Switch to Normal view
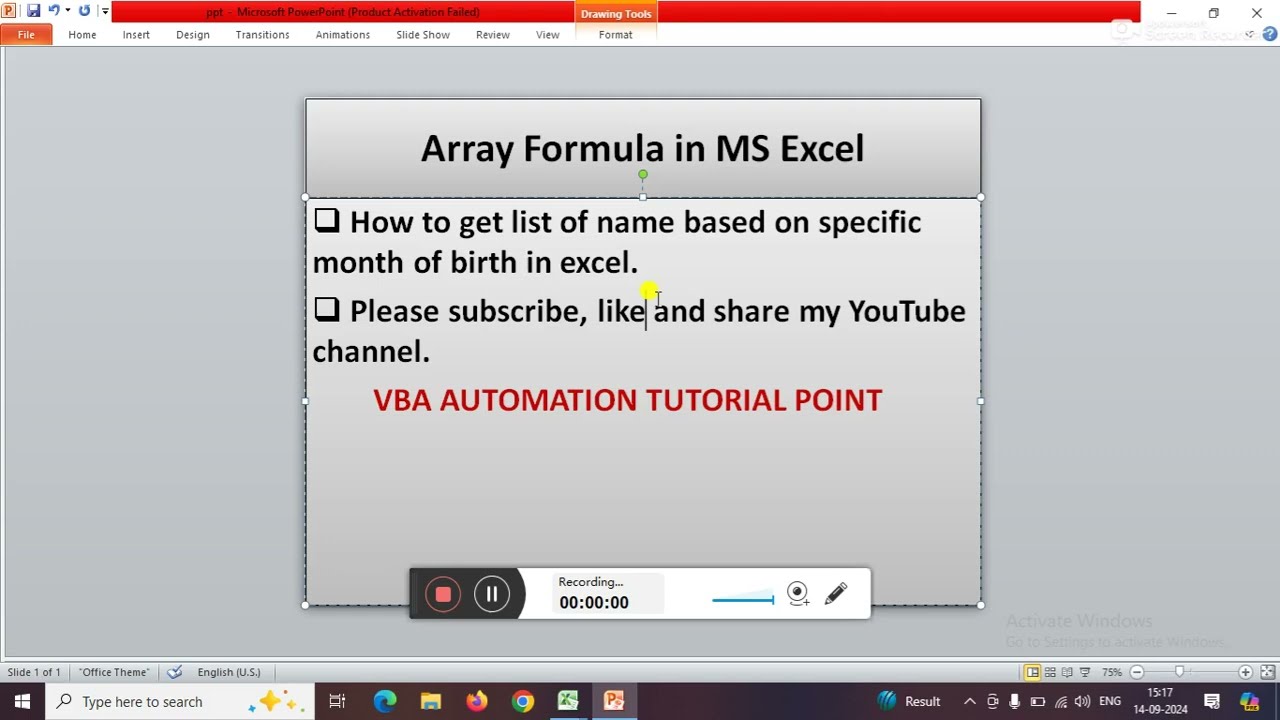Image resolution: width=1280 pixels, height=720 pixels. click(1033, 672)
